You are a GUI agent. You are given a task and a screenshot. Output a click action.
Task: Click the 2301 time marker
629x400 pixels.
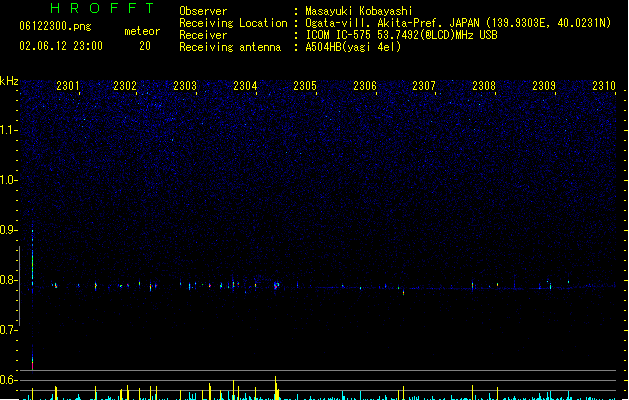point(68,86)
